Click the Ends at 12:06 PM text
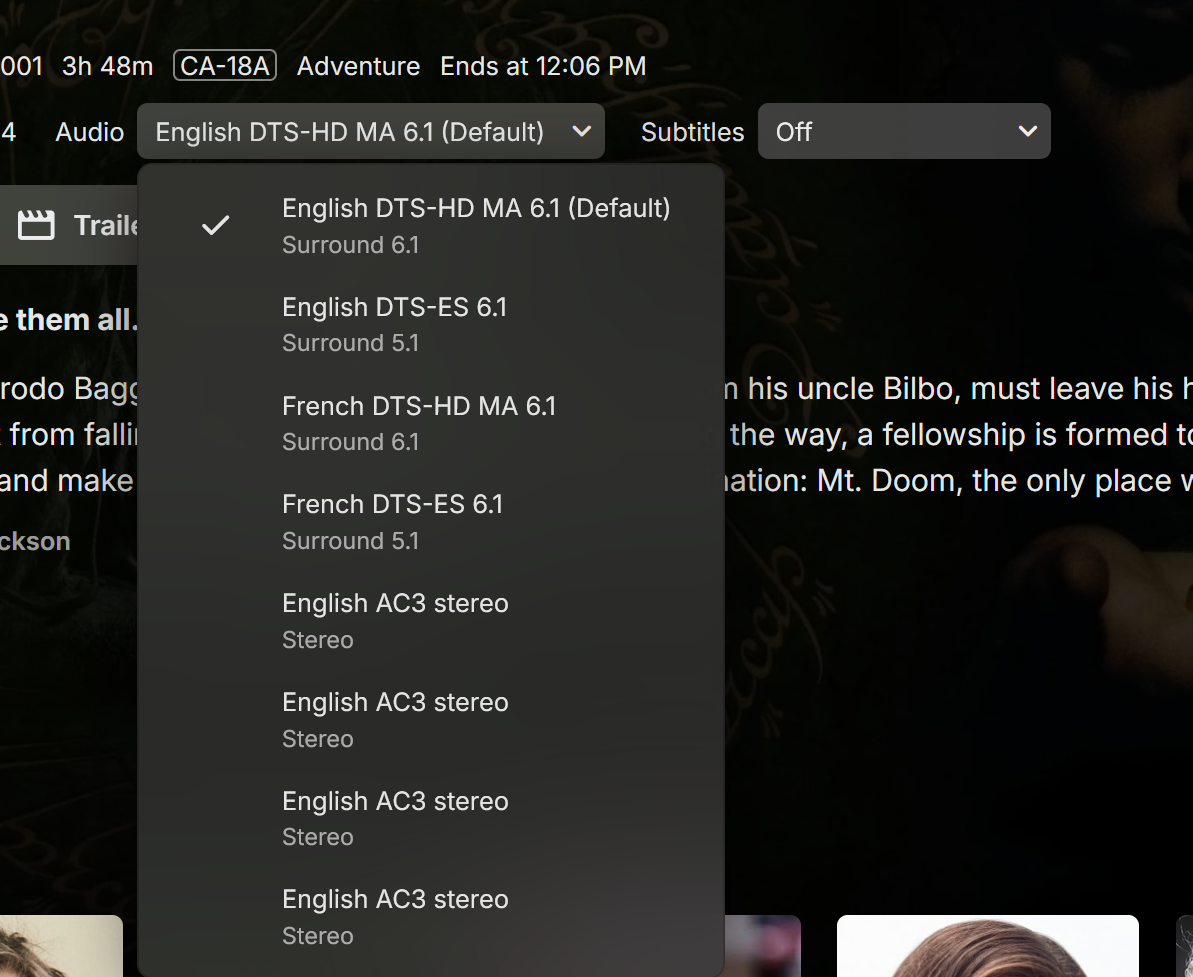This screenshot has width=1193, height=977. tap(543, 66)
